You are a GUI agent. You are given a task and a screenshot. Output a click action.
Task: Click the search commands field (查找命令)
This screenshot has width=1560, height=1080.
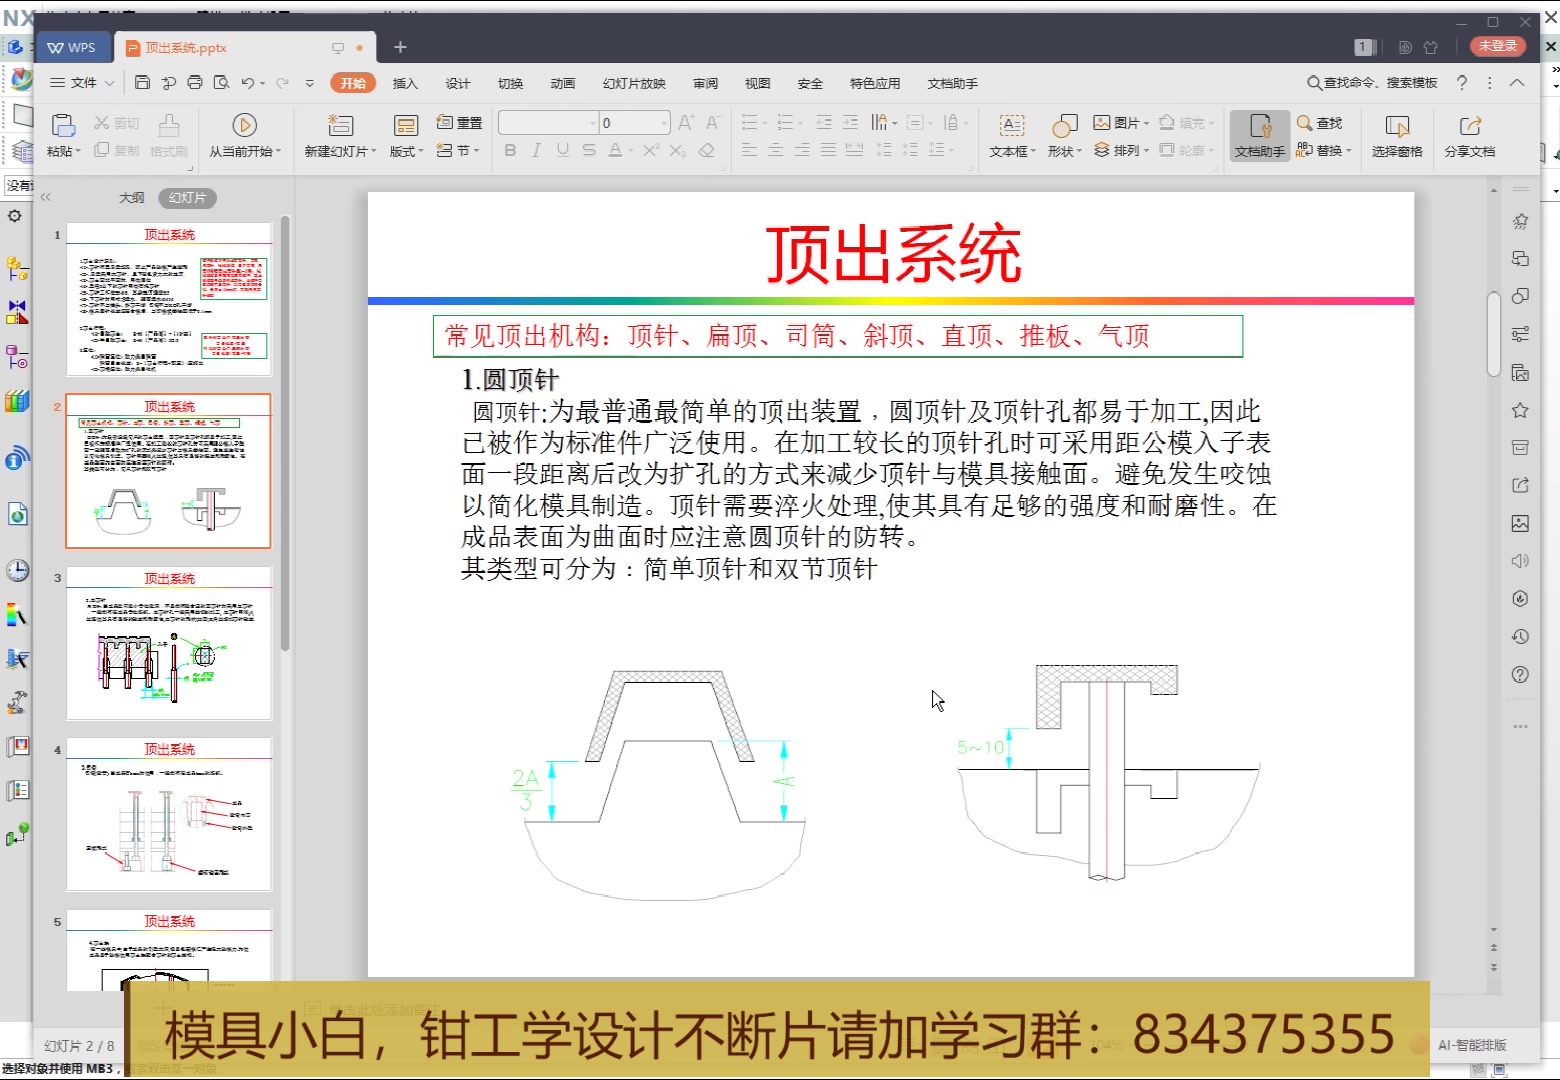(1373, 83)
